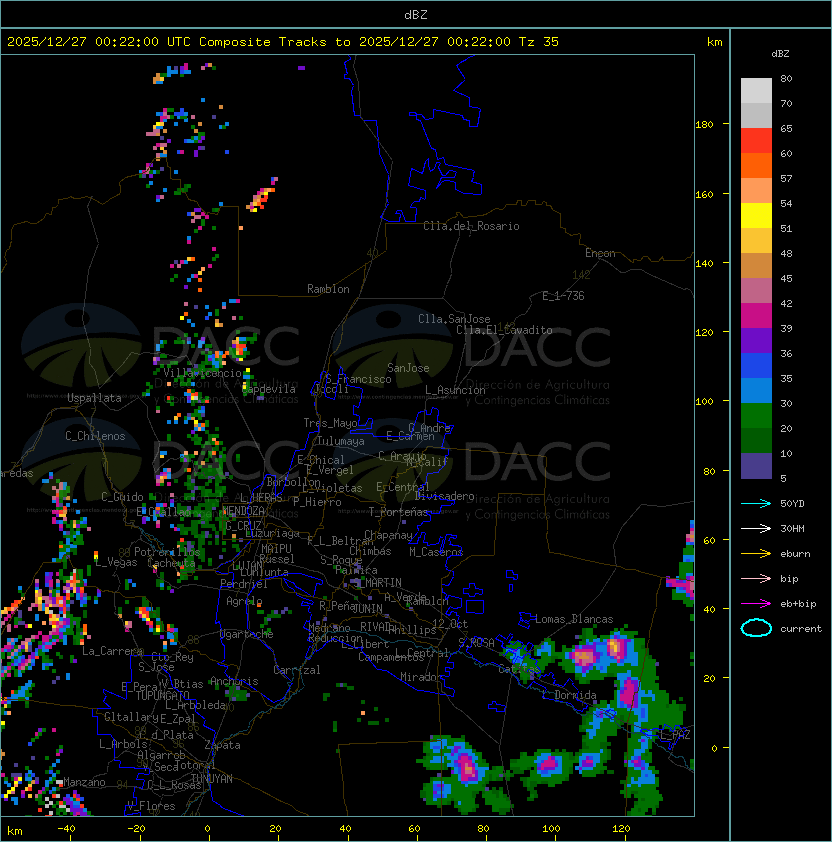
Task: Click the cyan 'current' ellipse symbol
Action: (x=756, y=628)
